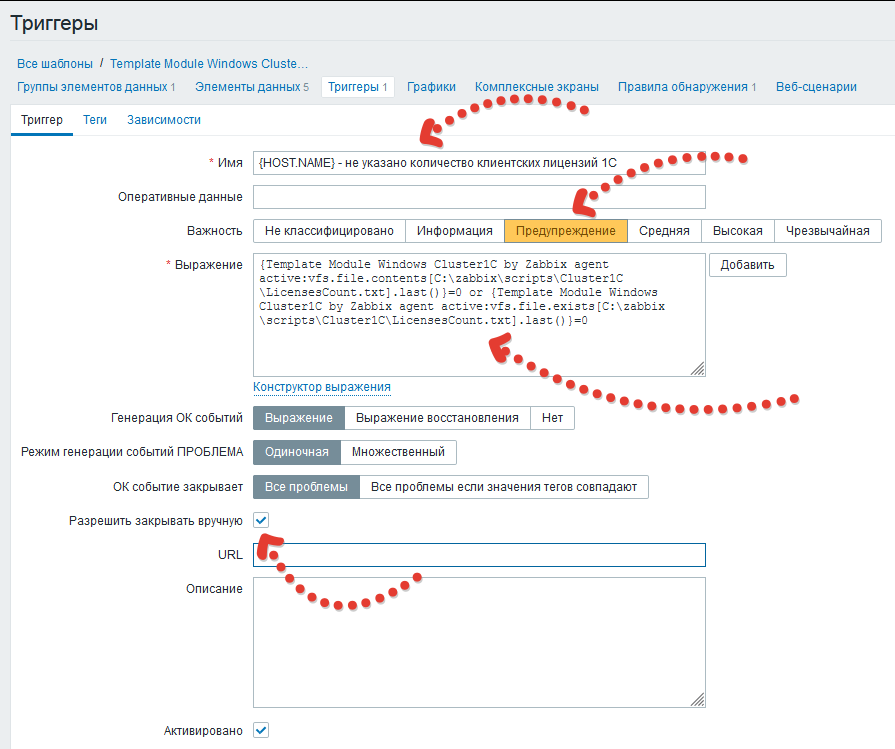Open the 'Графики' section
The height and width of the screenshot is (749, 895).
tap(431, 87)
